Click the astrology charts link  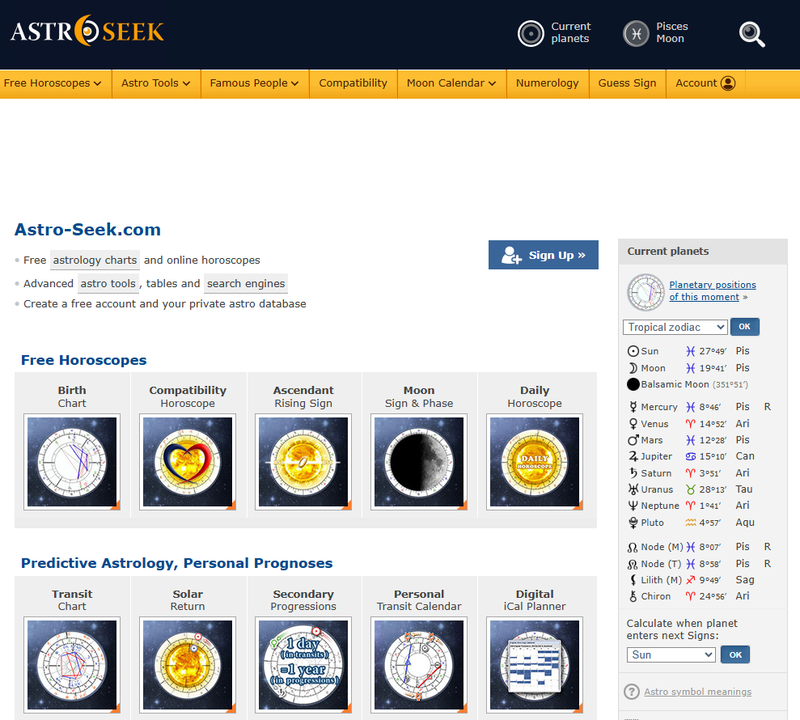pos(95,260)
